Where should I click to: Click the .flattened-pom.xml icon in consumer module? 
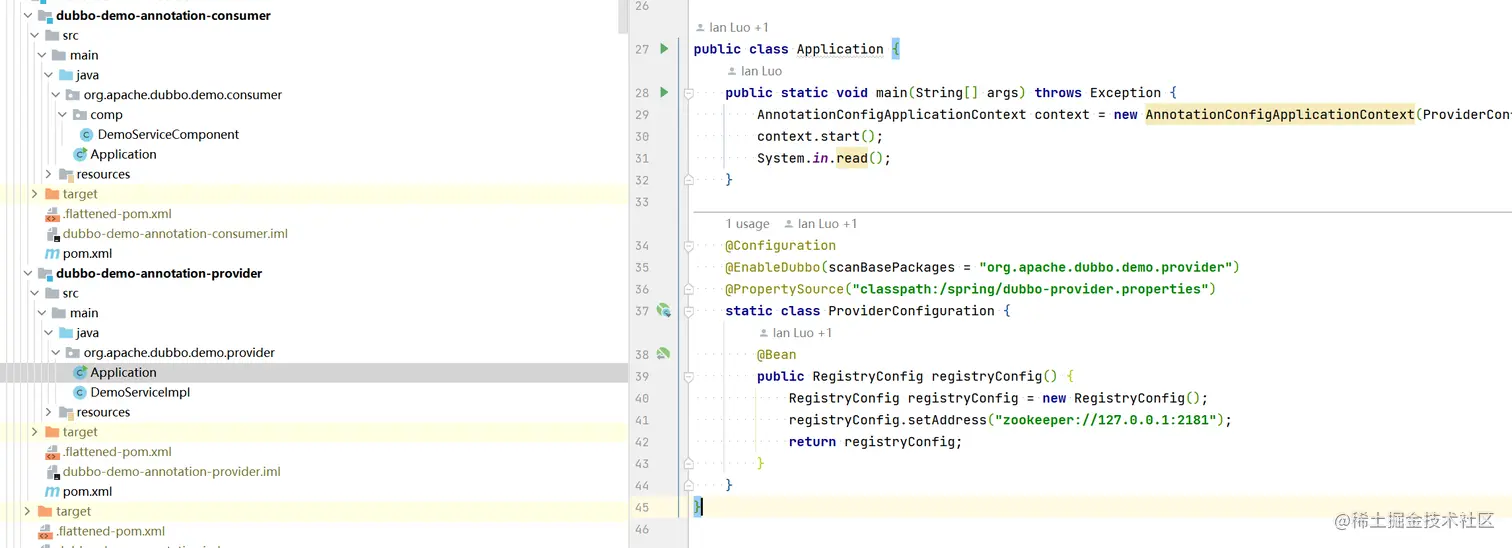tap(53, 214)
